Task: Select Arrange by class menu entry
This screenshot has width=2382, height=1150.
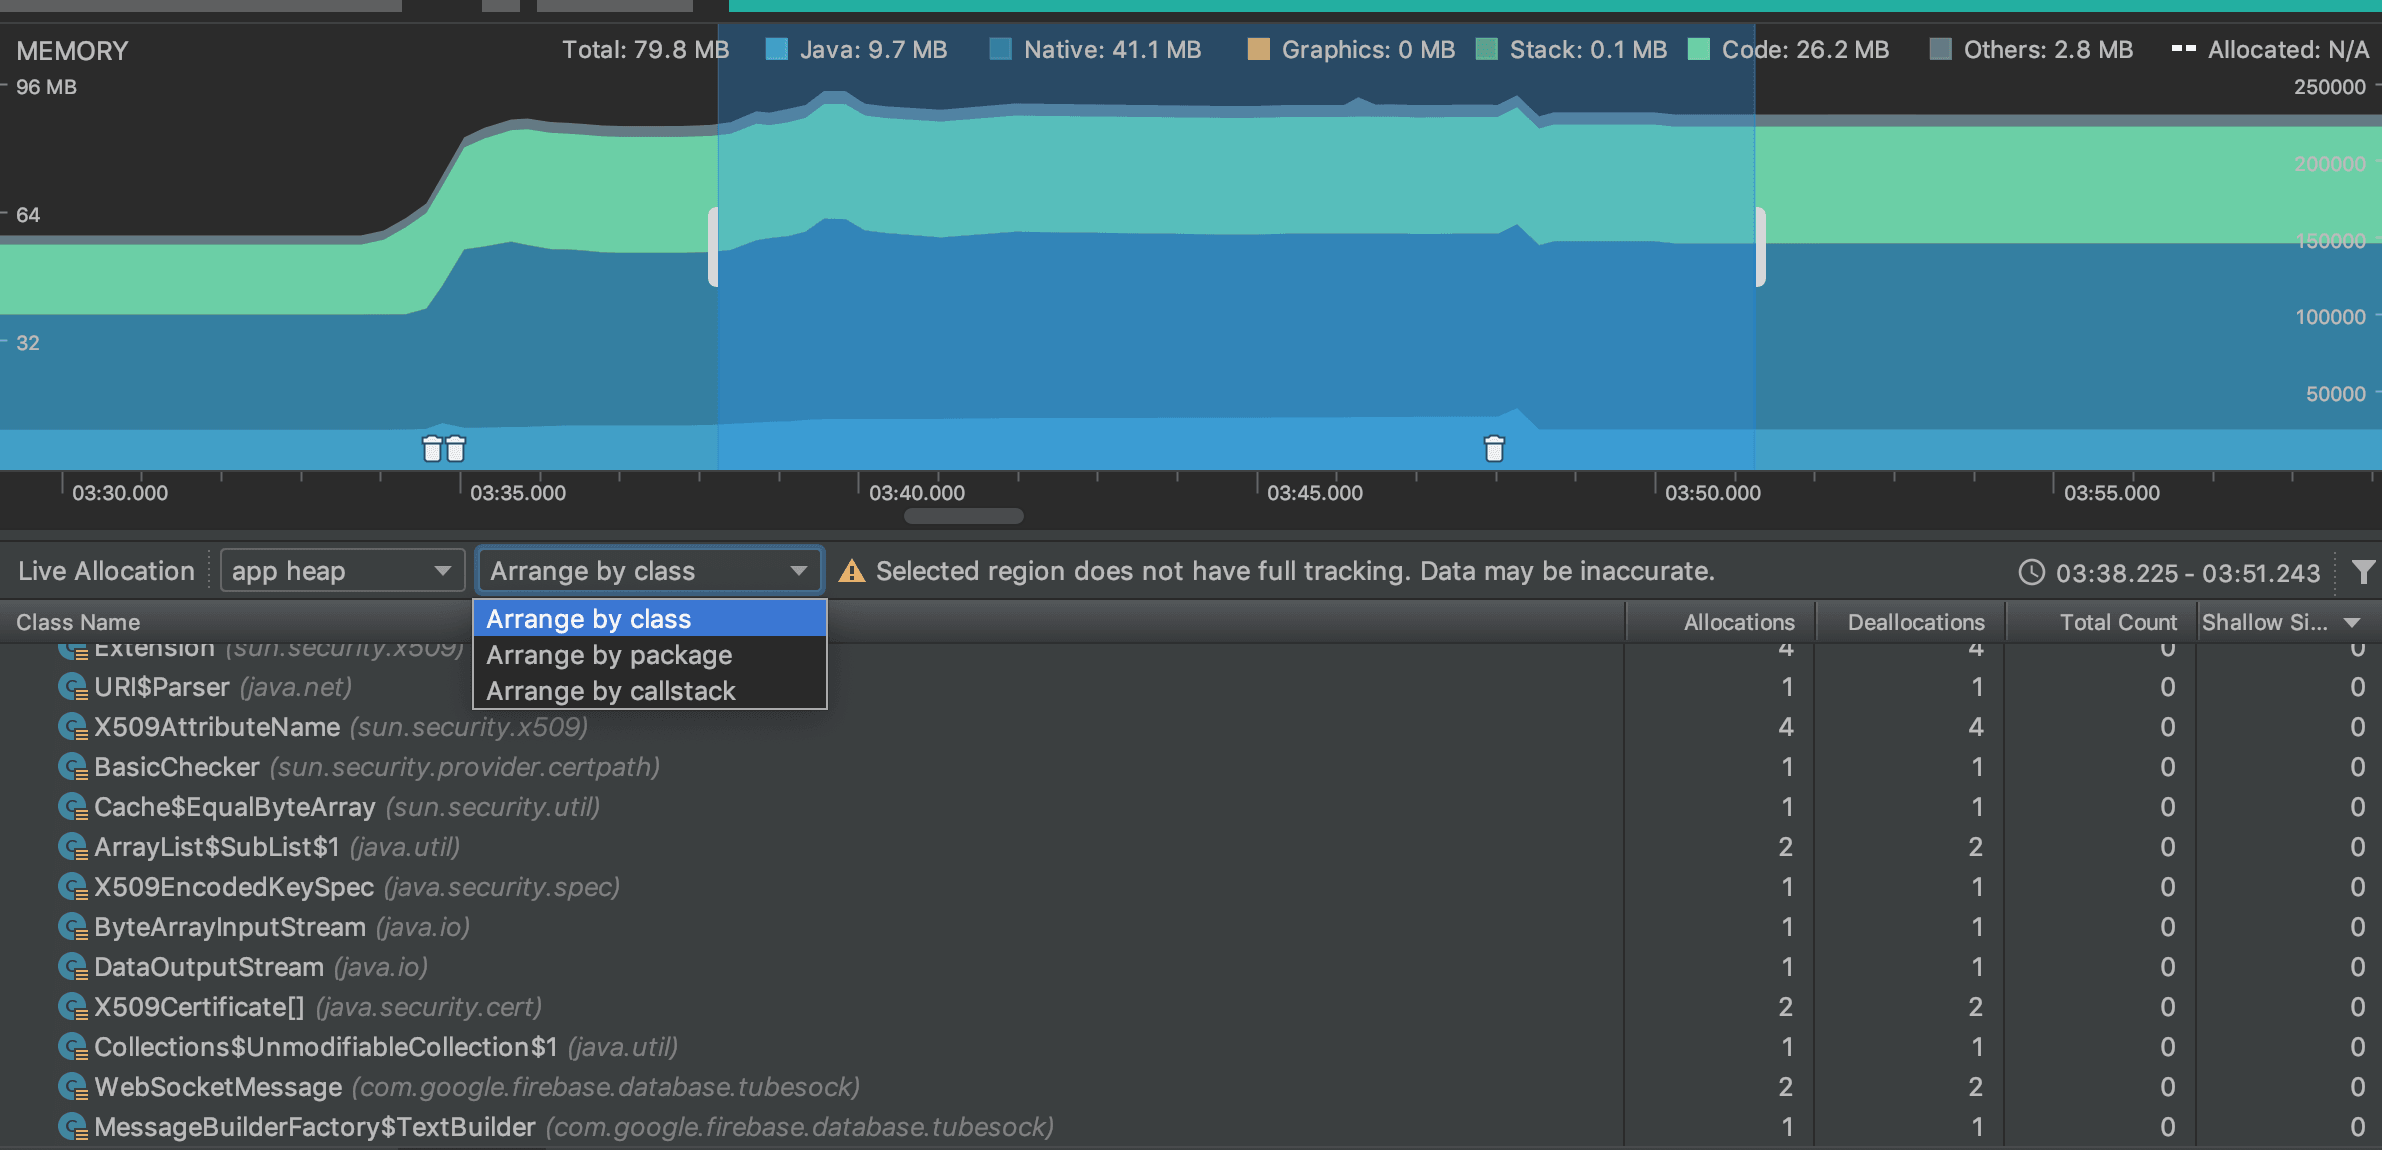Action: [x=589, y=619]
